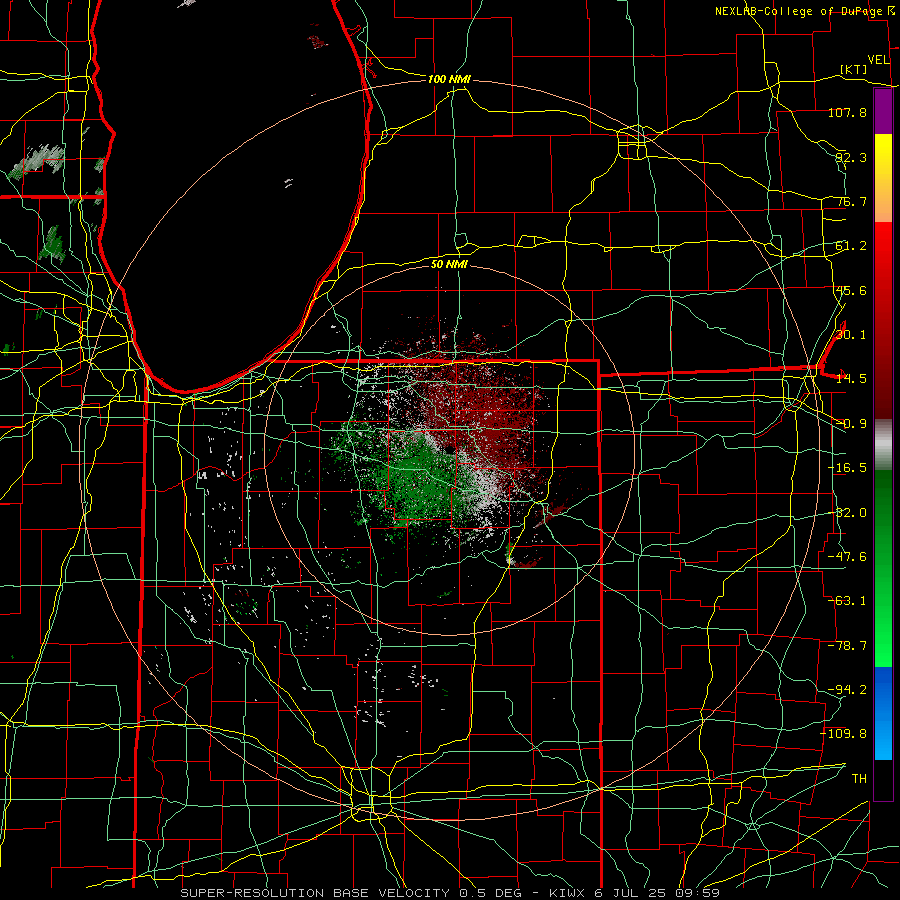
Task: Click the [KT] units label
Action: click(854, 69)
